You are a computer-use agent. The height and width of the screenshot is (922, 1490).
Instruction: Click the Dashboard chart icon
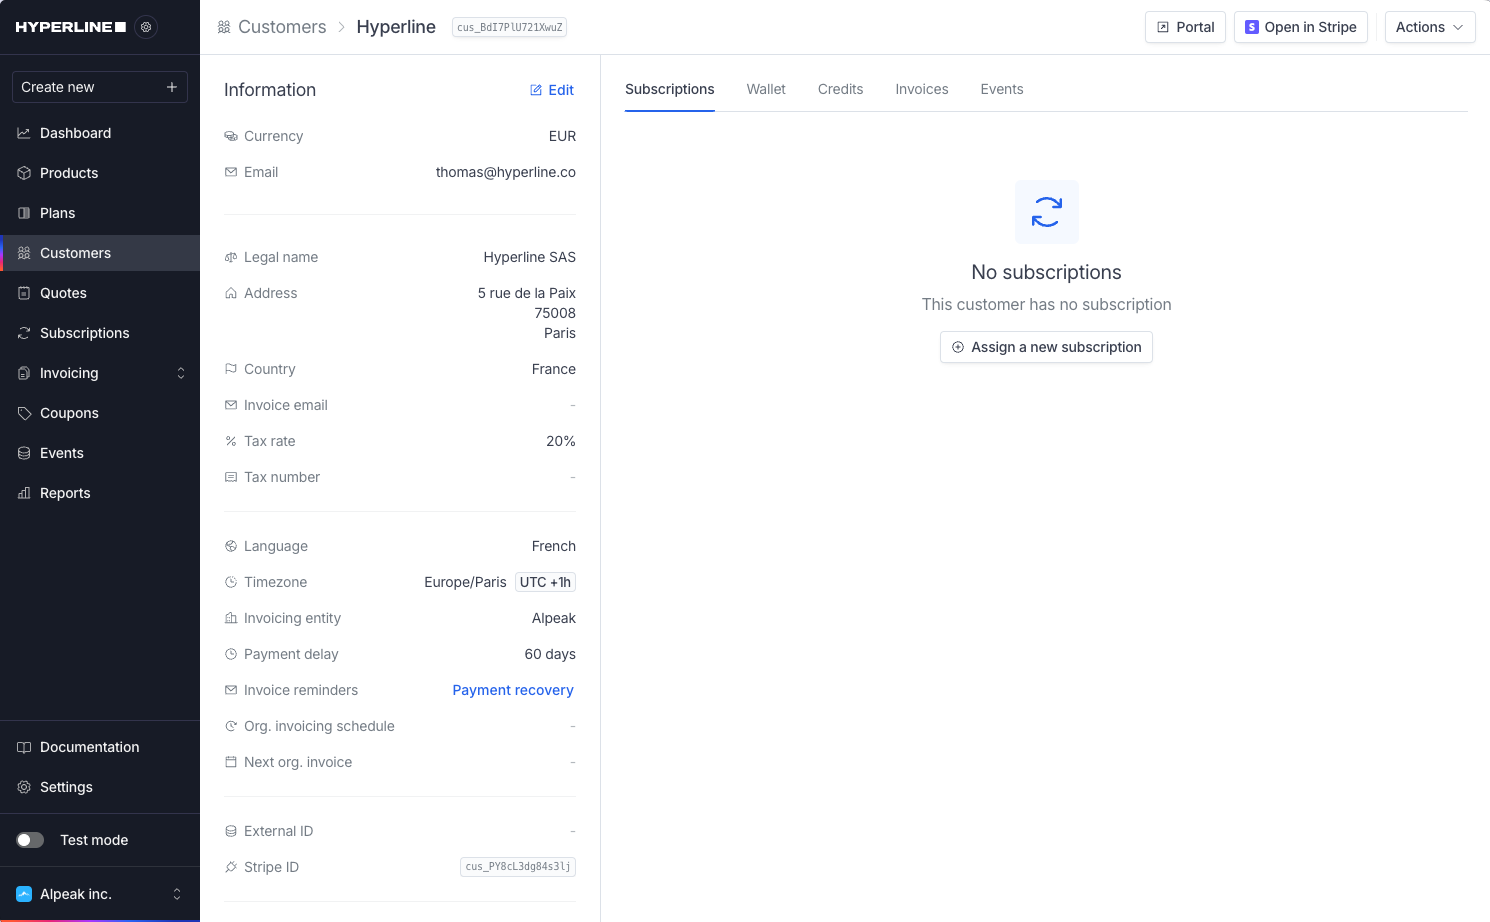click(24, 133)
